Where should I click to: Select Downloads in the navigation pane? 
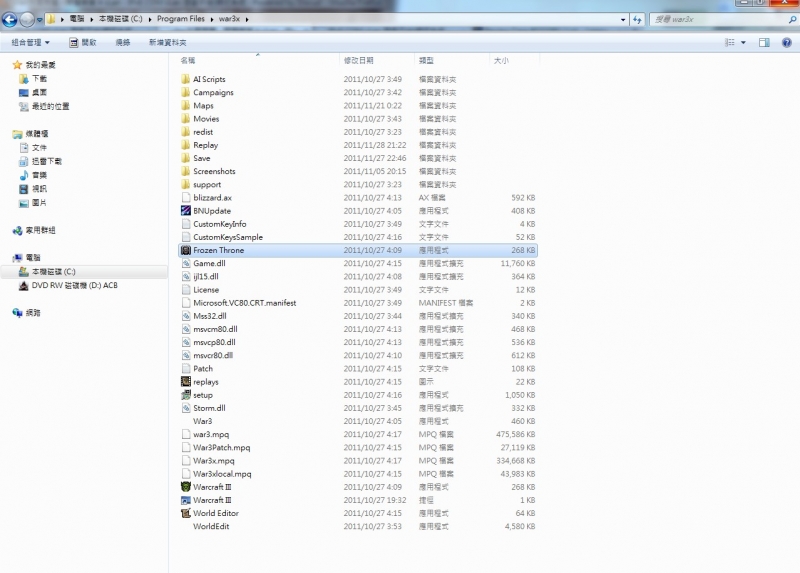39,79
